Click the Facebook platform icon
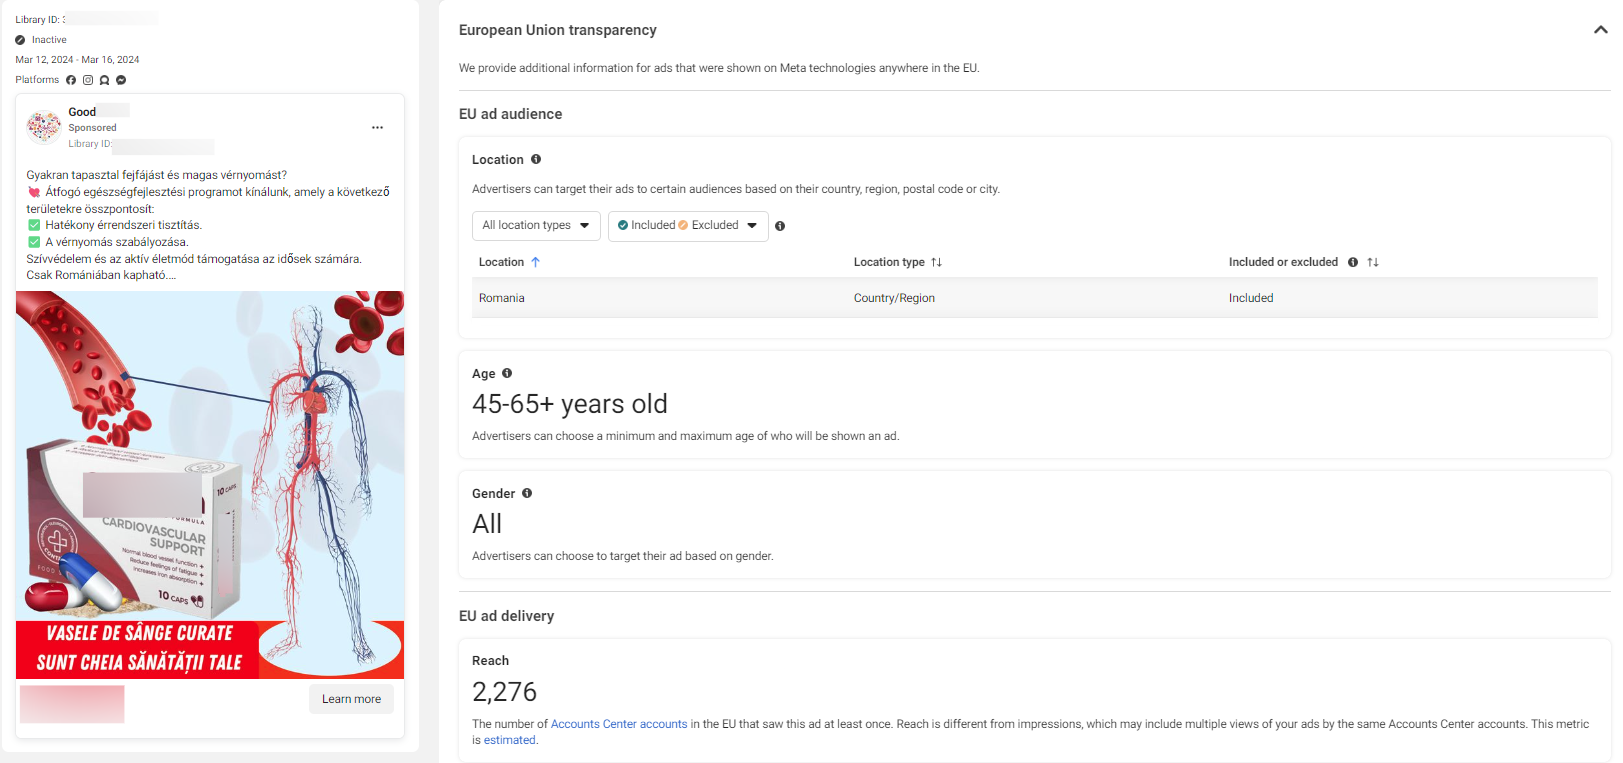Viewport: 1623px width, 763px height. (71, 80)
